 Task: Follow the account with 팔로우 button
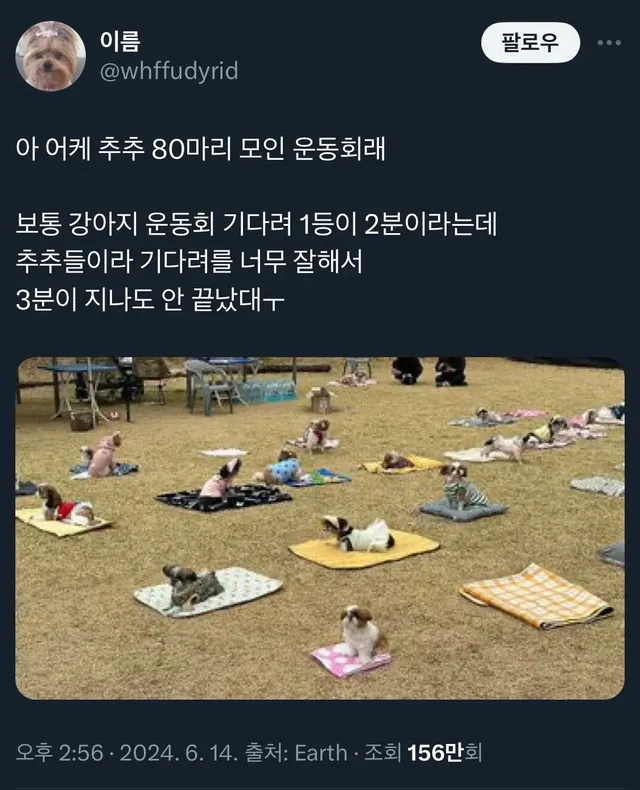530,43
